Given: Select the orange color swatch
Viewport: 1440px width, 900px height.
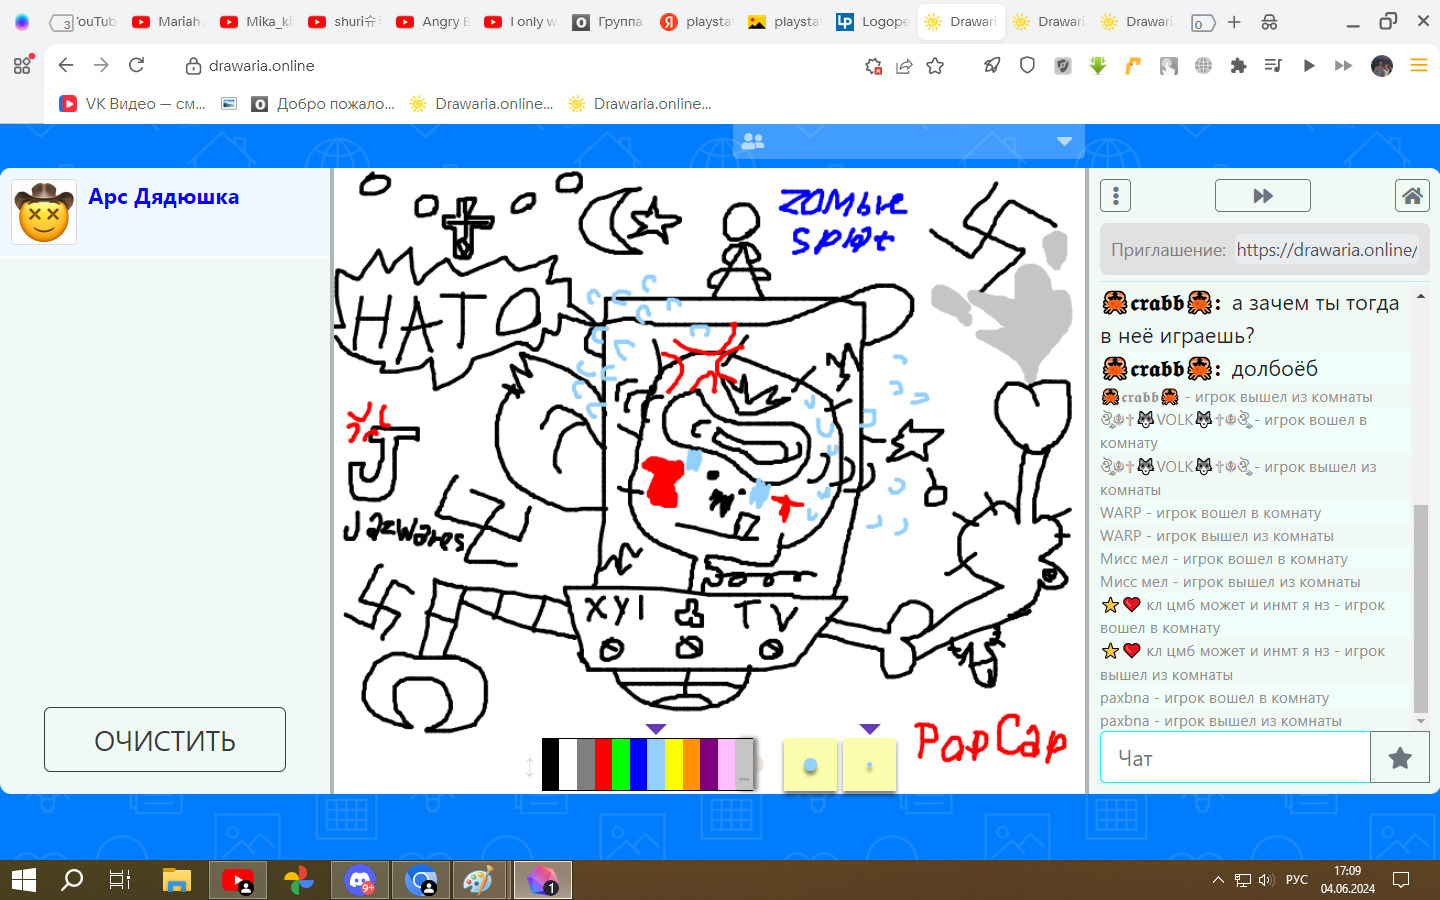Looking at the screenshot, I should click(x=691, y=764).
